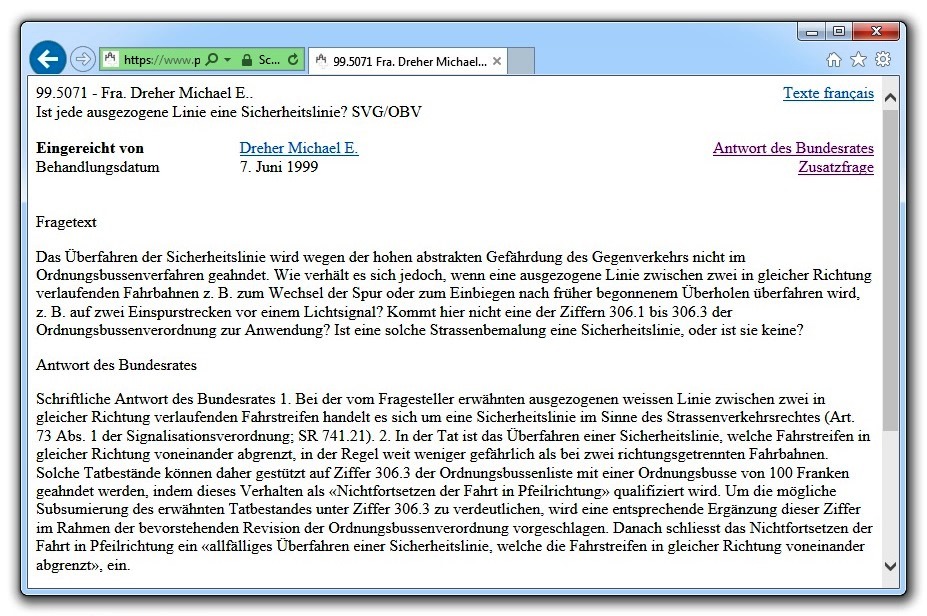Screen dimensions: 927x616
Task: Click the title line '99.5071 - Fra. Dreher Michael E..'
Action: 144,93
